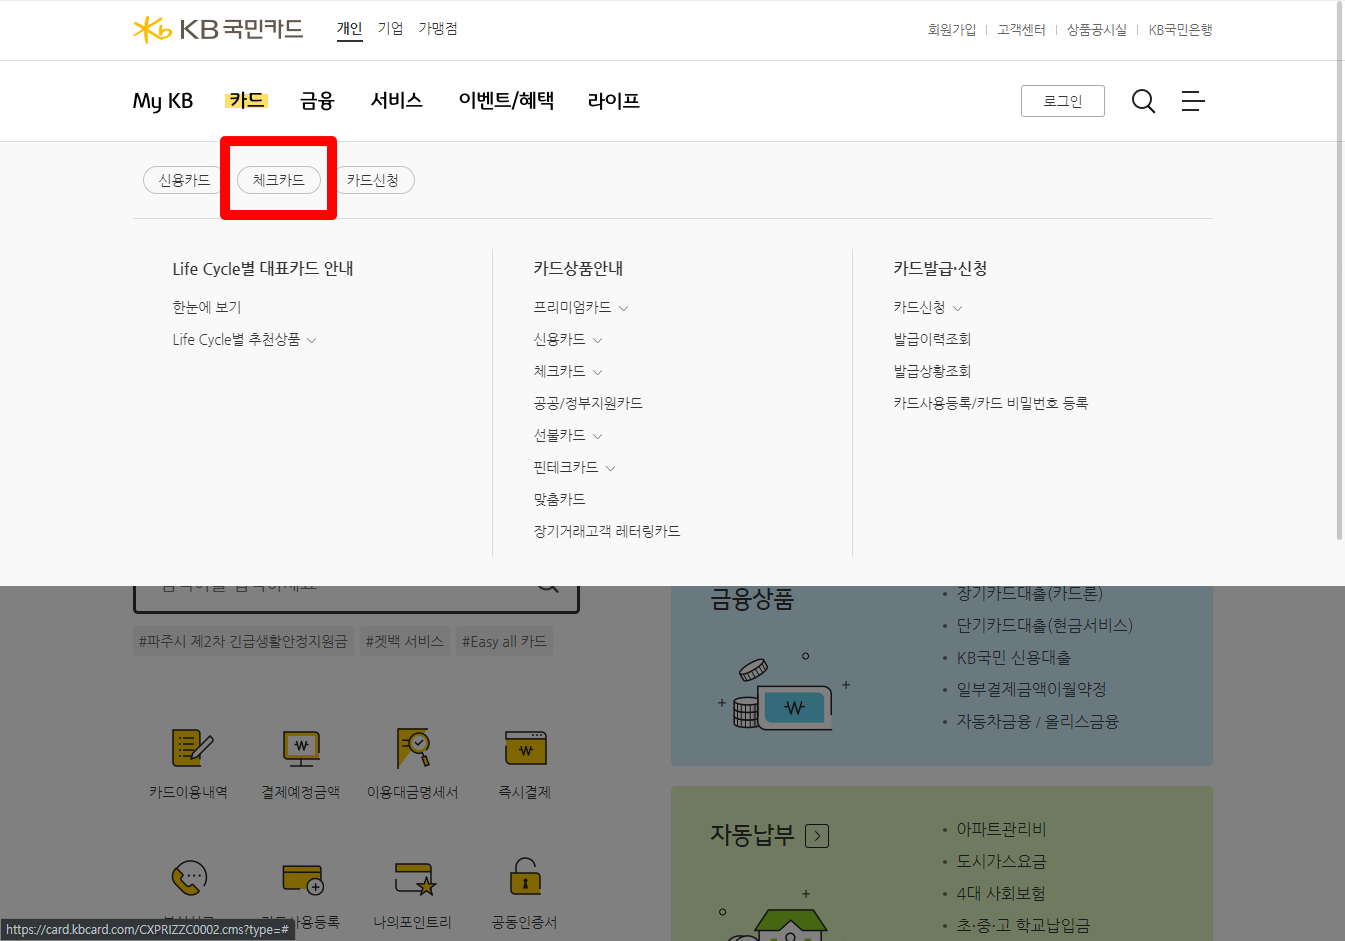Click the arrow icon beside 자동납부
Image resolution: width=1345 pixels, height=941 pixels.
(817, 836)
